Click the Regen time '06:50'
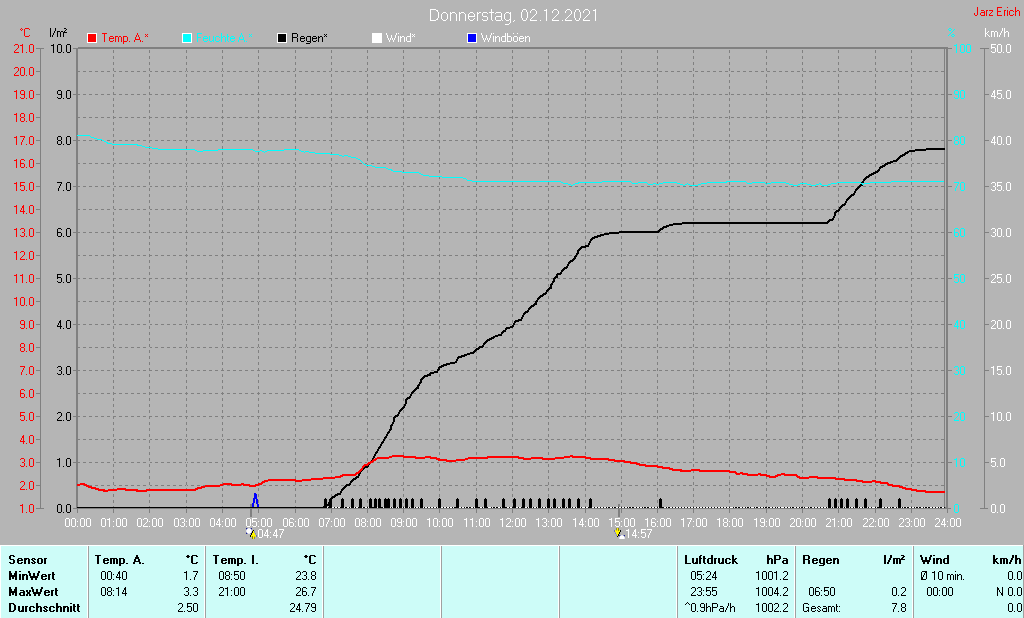Image resolution: width=1024 pixels, height=618 pixels. tap(822, 592)
